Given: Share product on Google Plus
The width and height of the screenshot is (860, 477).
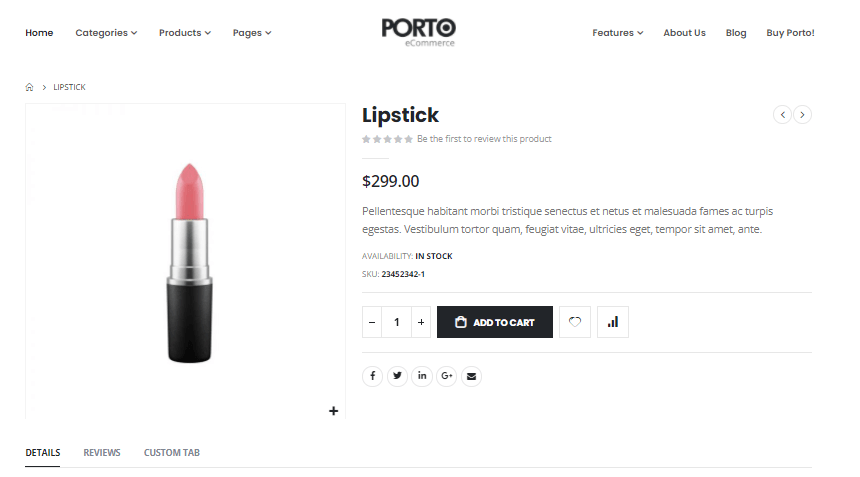Looking at the screenshot, I should point(447,376).
